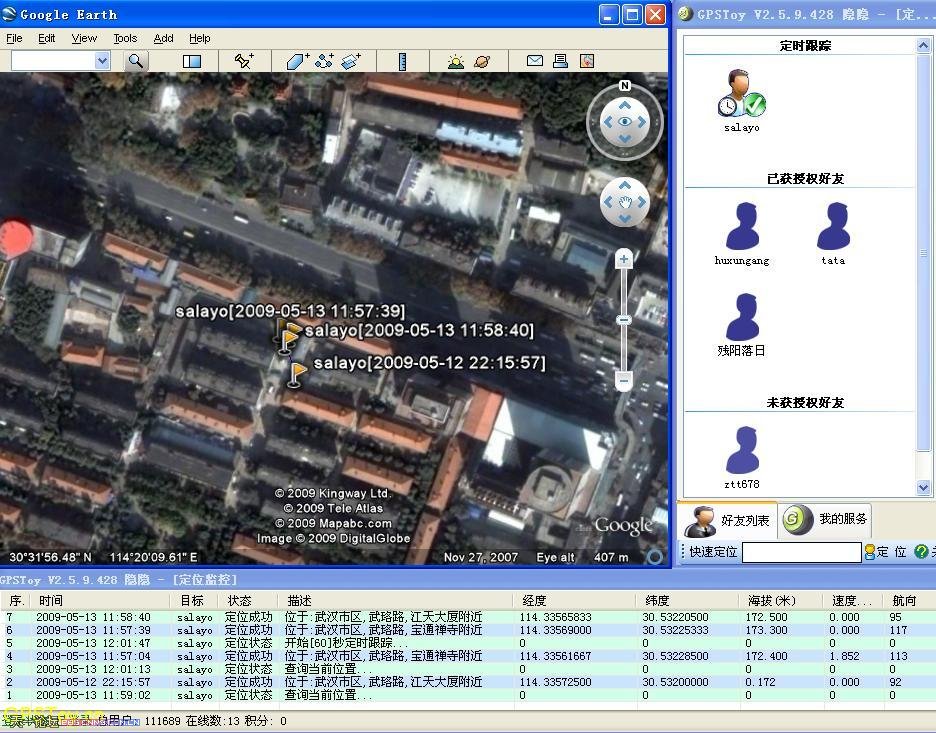This screenshot has height=733, width=936.
Task: Select row 6 at 2009-05-13 11:57:39
Action: 468,630
